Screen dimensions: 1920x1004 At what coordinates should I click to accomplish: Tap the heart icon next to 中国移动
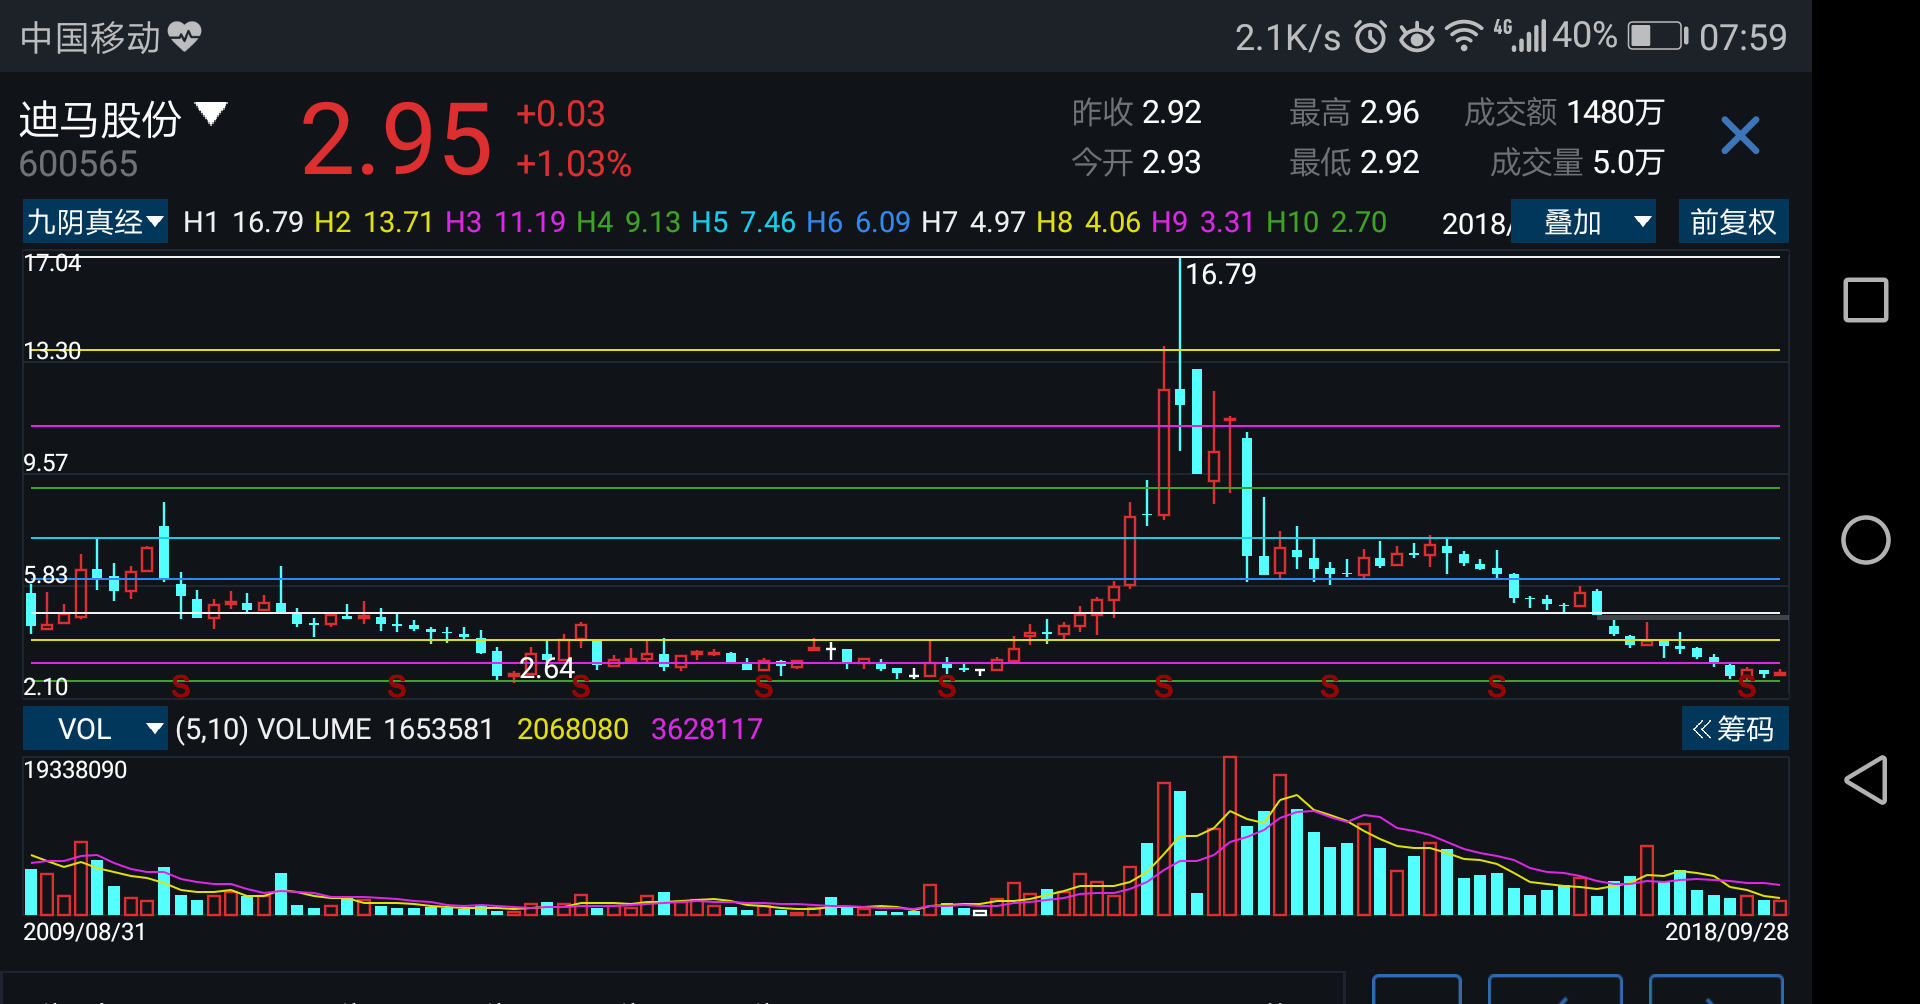[185, 37]
